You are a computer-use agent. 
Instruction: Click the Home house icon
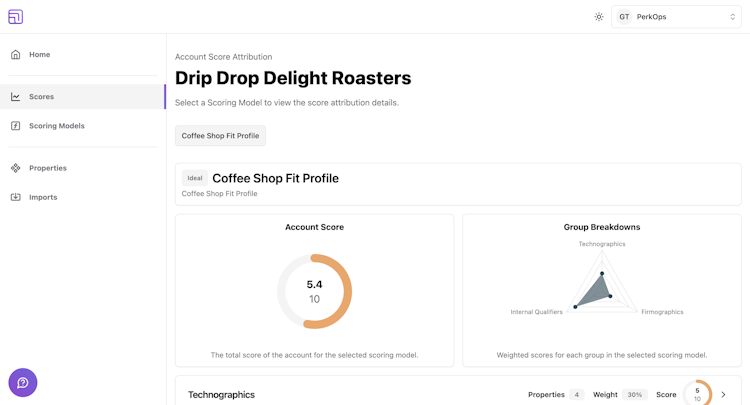click(15, 55)
